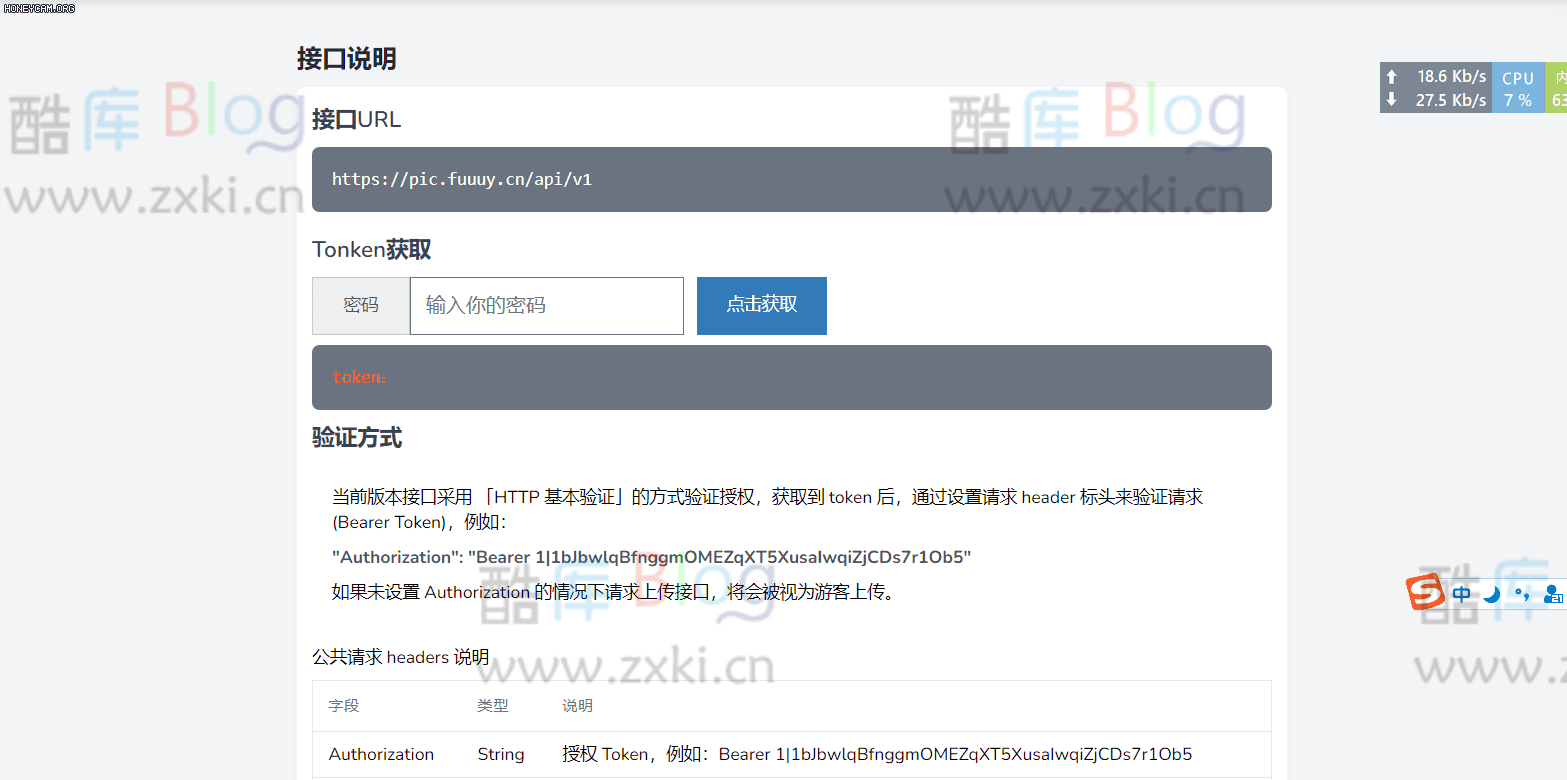Click the memory usage monitor block
Viewport: 1567px width, 780px height.
point(1557,87)
